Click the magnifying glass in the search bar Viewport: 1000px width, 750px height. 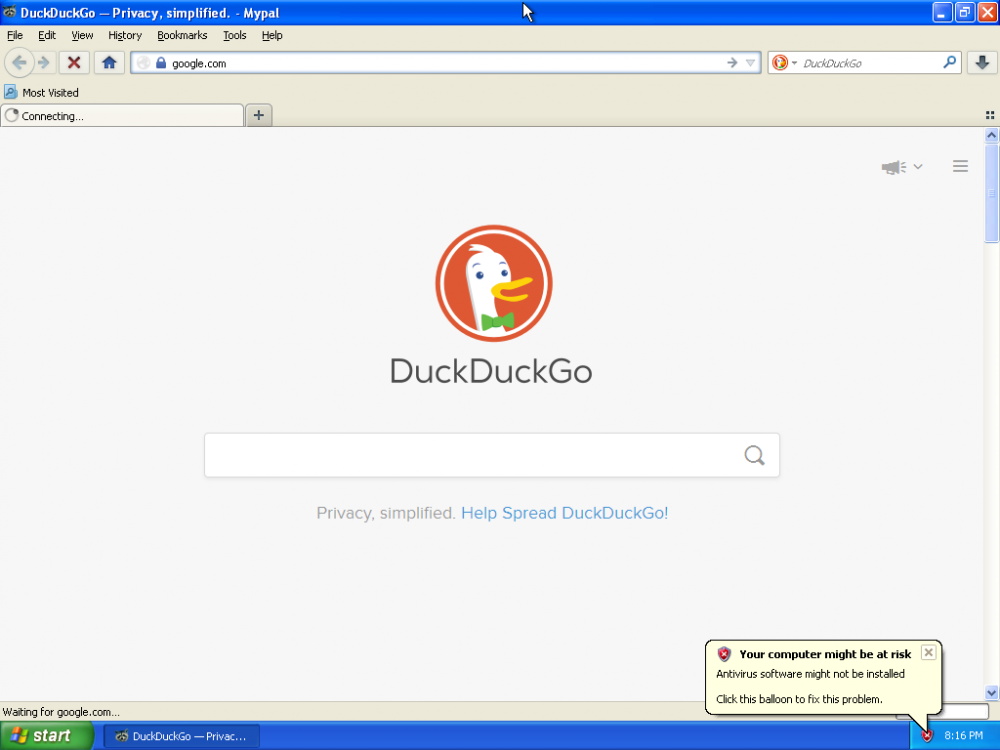[754, 455]
